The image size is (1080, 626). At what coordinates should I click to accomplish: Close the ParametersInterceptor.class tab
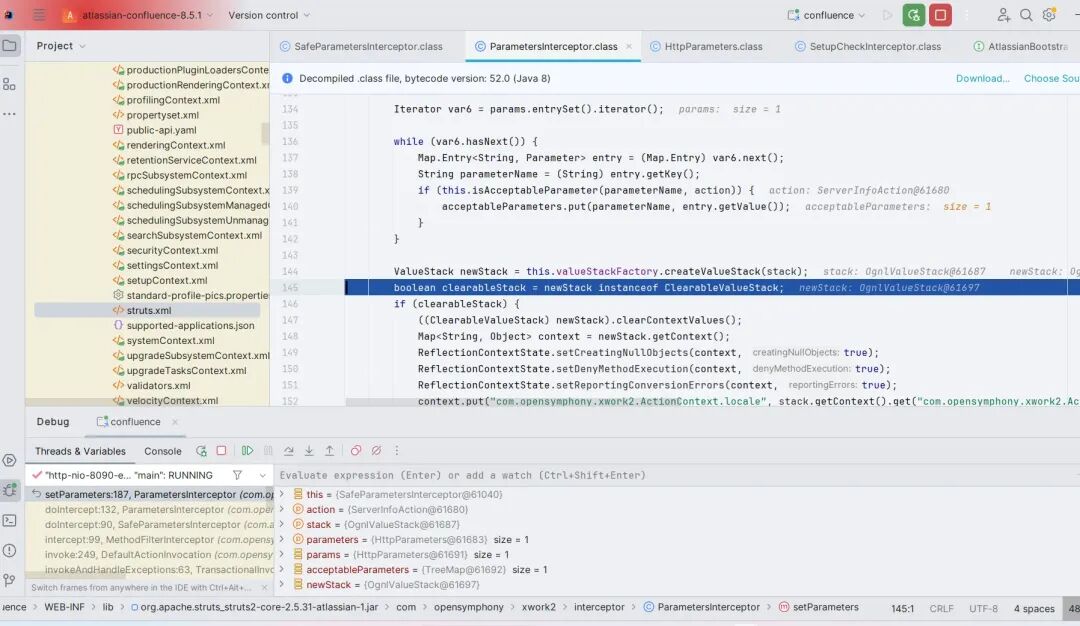(x=629, y=46)
